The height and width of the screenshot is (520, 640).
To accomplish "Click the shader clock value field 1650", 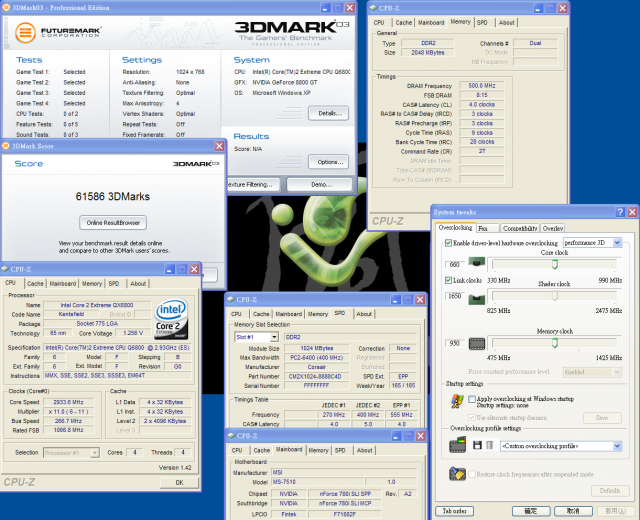I will [x=454, y=296].
